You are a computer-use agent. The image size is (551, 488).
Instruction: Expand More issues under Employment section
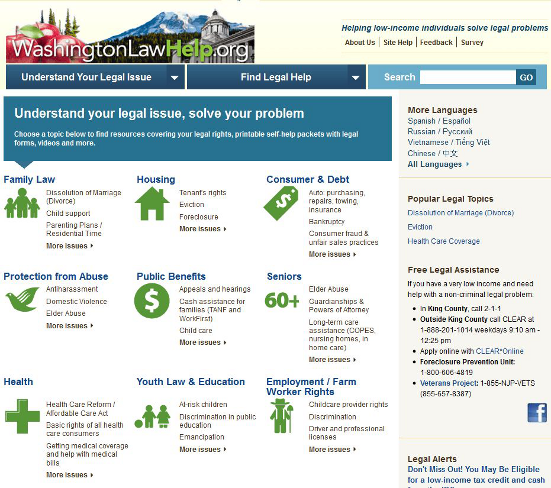[x=332, y=449]
